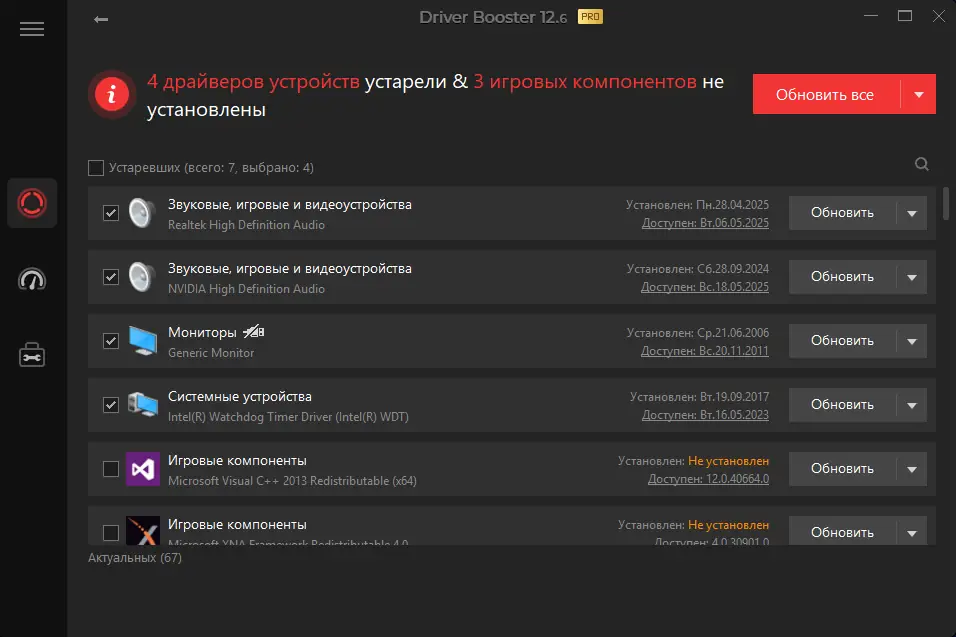This screenshot has width=956, height=637.
Task: Update the Realtek High Definition Audio driver
Action: coord(842,213)
